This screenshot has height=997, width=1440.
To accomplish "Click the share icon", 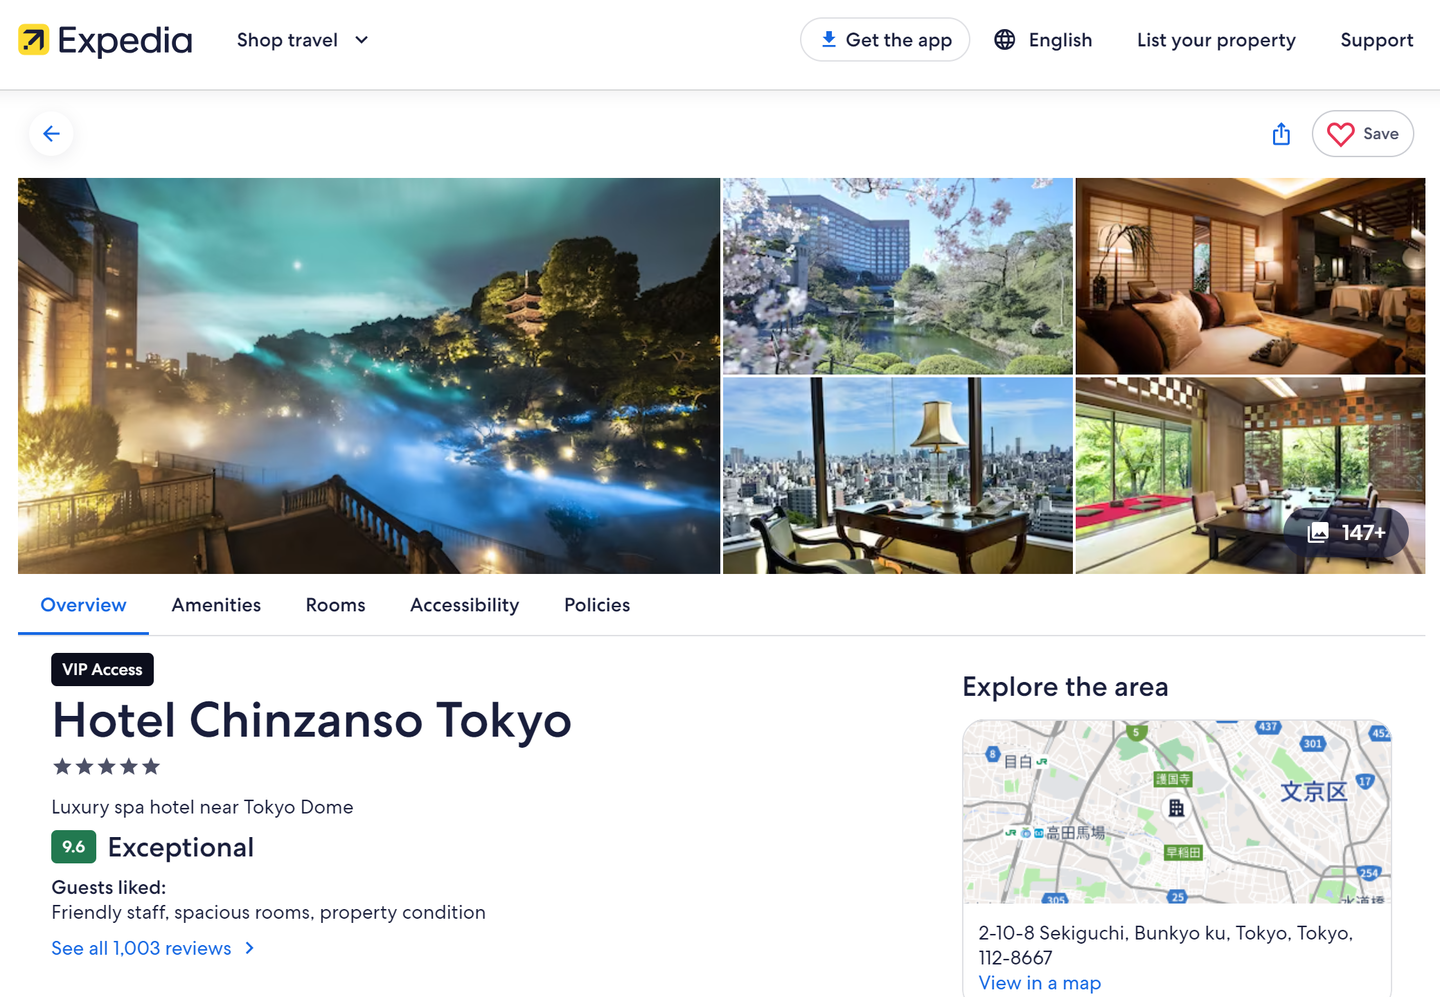I will (x=1281, y=134).
